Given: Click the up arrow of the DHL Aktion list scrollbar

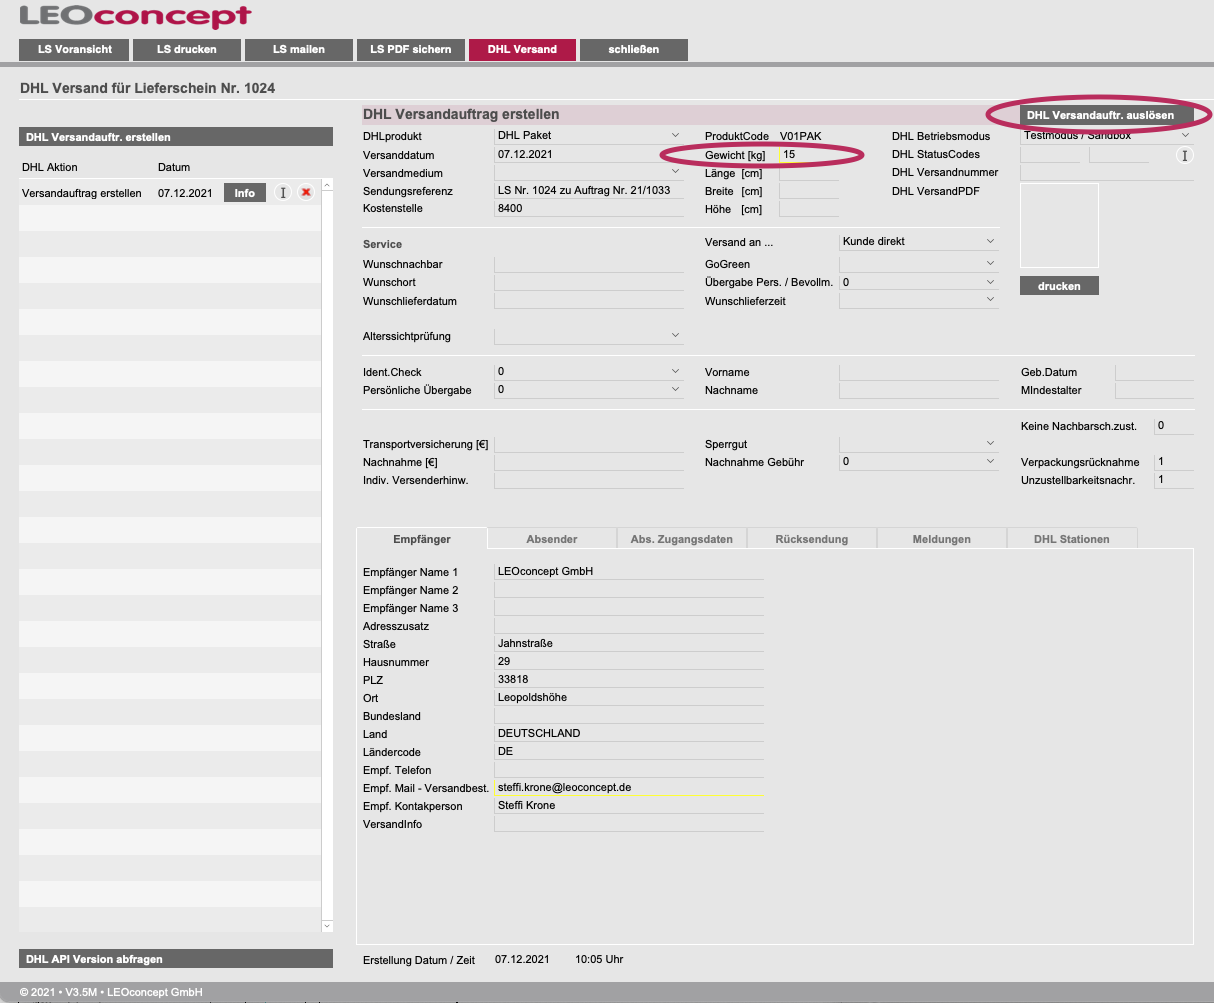Looking at the screenshot, I should click(x=327, y=186).
